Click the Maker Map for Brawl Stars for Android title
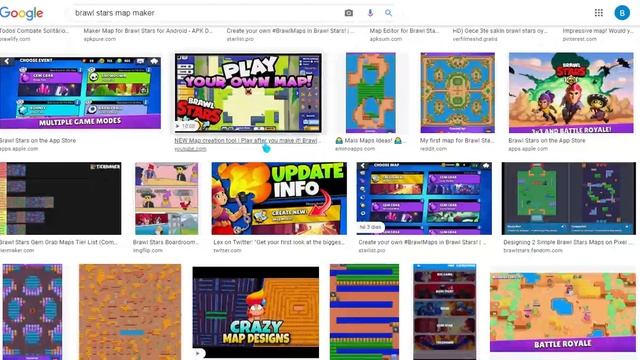The image size is (640, 360). (148, 31)
